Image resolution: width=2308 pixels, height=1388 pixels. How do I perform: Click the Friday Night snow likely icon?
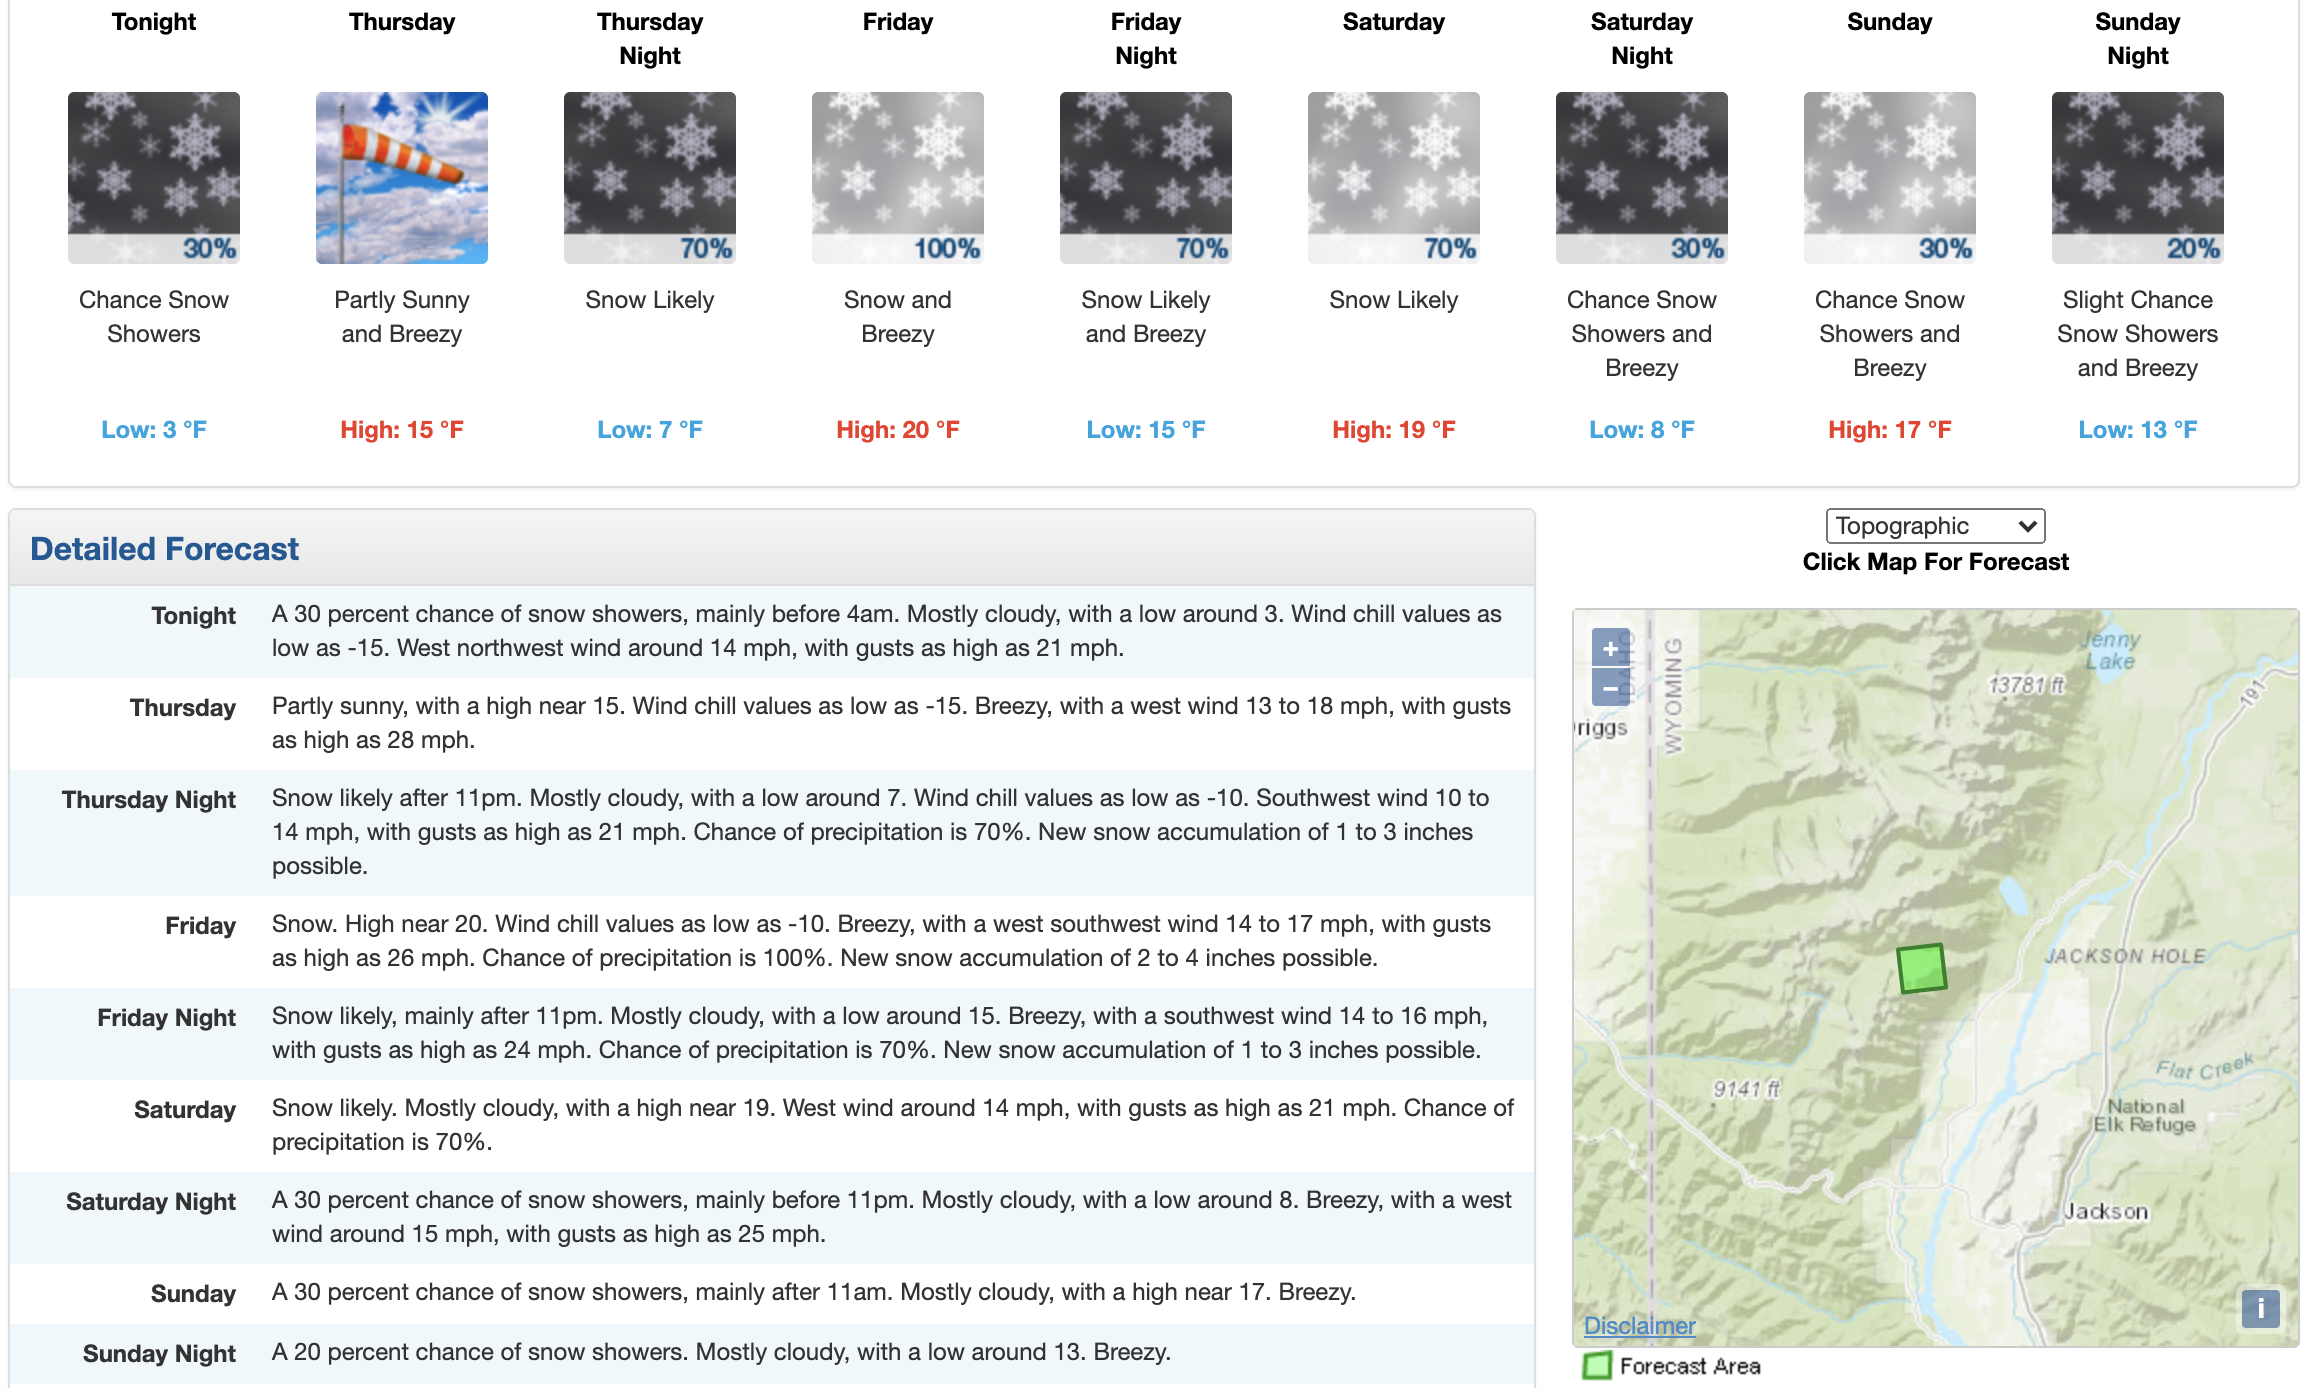point(1146,178)
